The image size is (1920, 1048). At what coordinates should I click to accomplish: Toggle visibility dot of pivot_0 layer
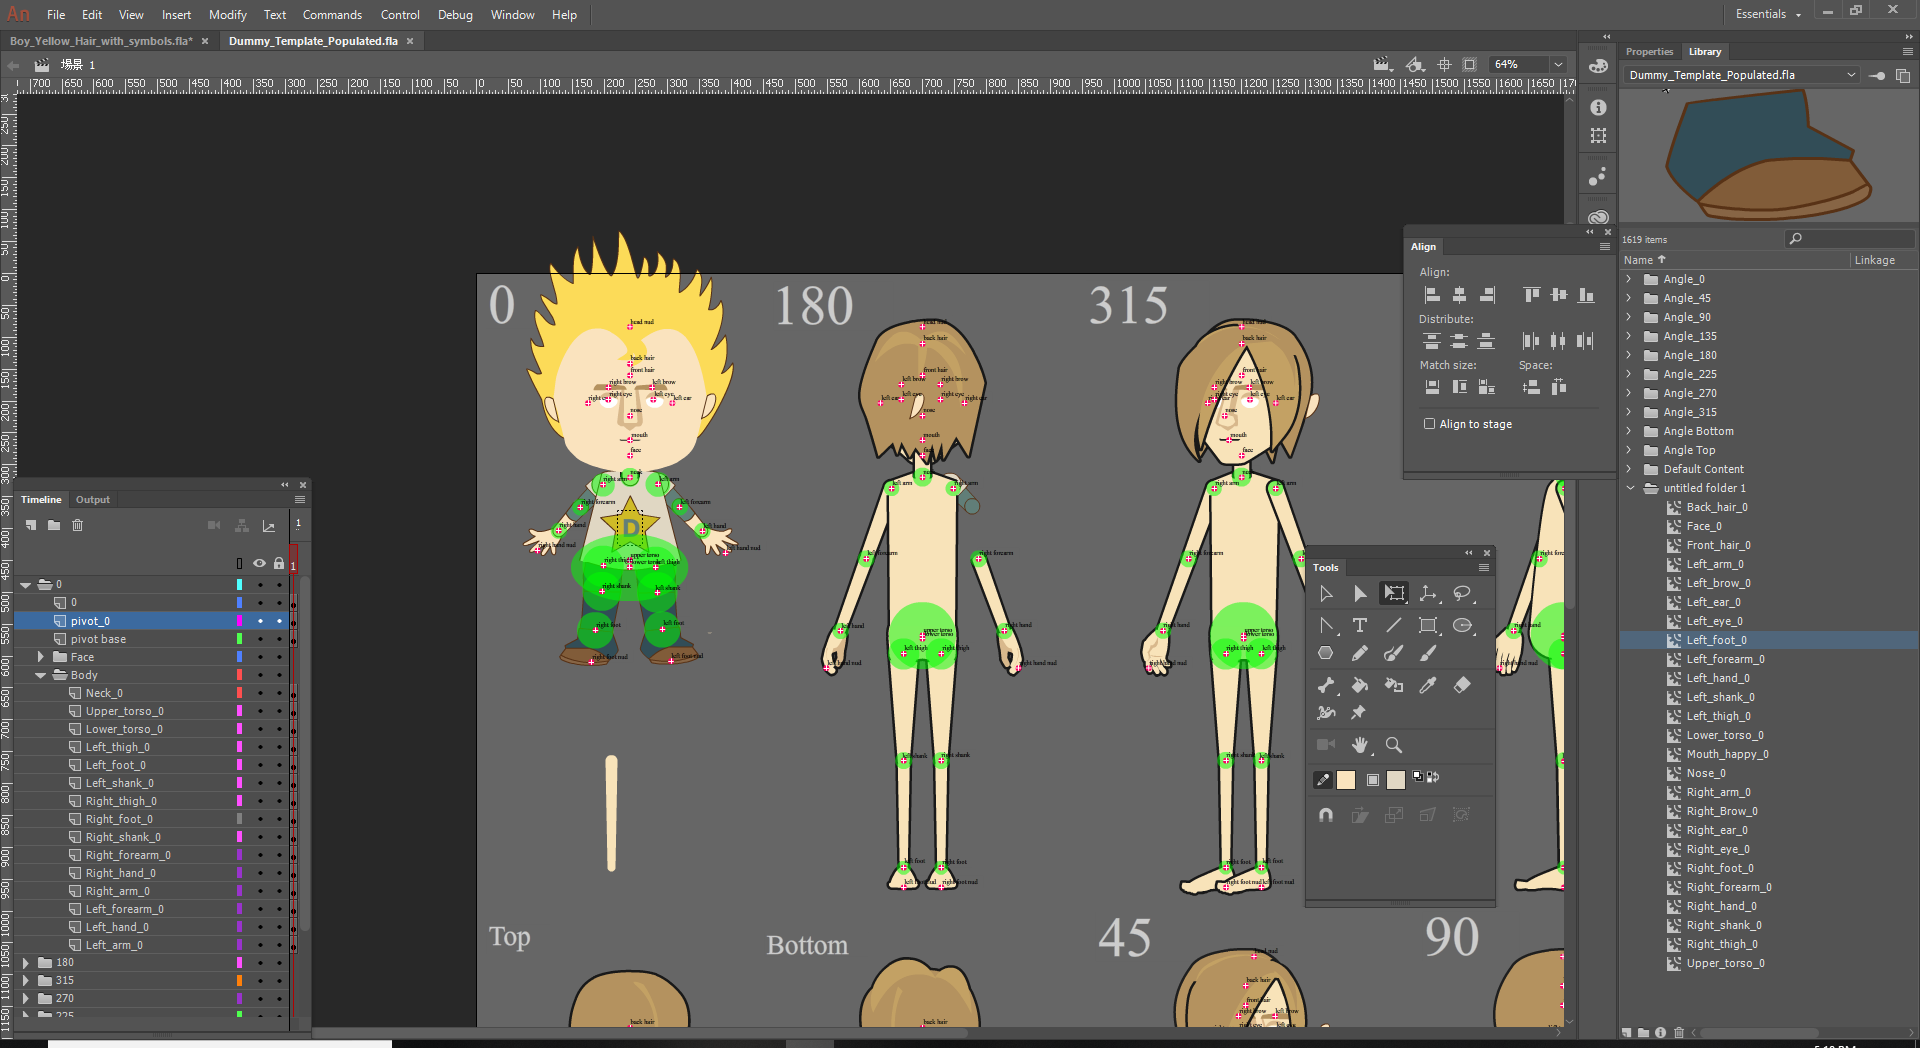point(260,621)
